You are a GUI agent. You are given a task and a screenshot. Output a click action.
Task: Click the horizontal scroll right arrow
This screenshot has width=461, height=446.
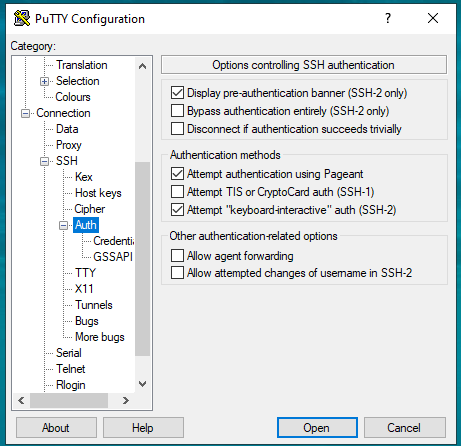(x=126, y=400)
